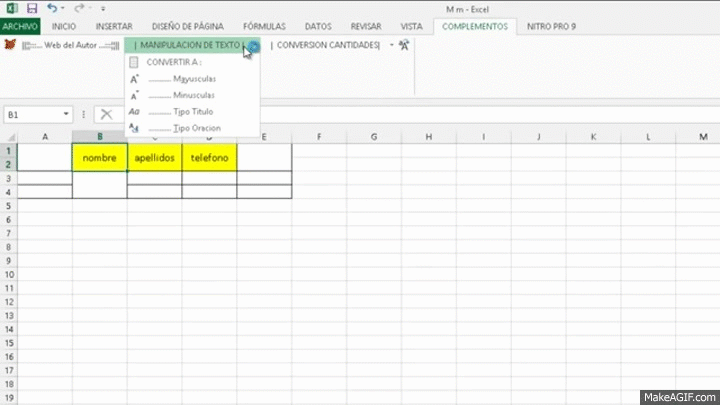This screenshot has width=720, height=405.
Task: Expand the arrow next to CONVERSION CANTIDADES
Action: pos(392,45)
